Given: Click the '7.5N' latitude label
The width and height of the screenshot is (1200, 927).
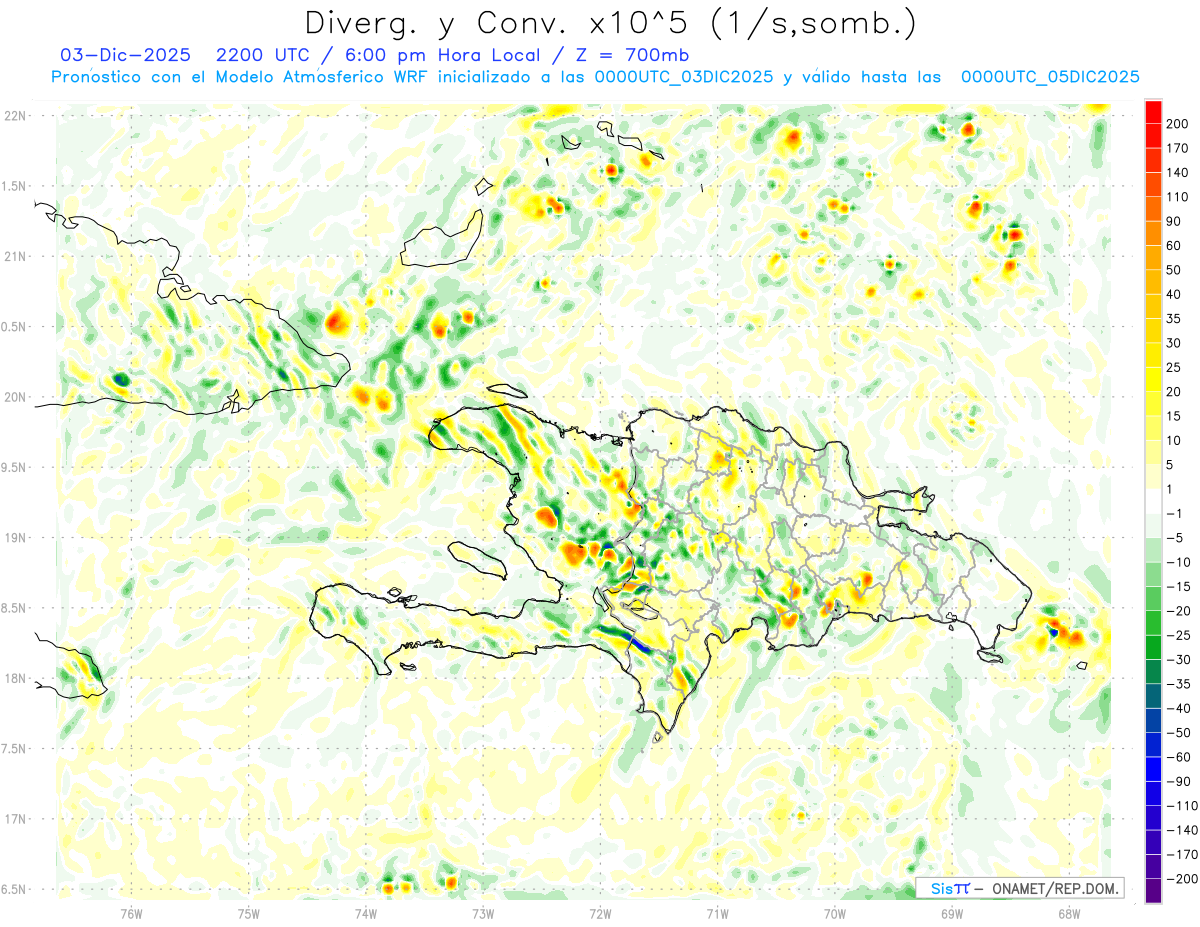Looking at the screenshot, I should pyautogui.click(x=15, y=748).
